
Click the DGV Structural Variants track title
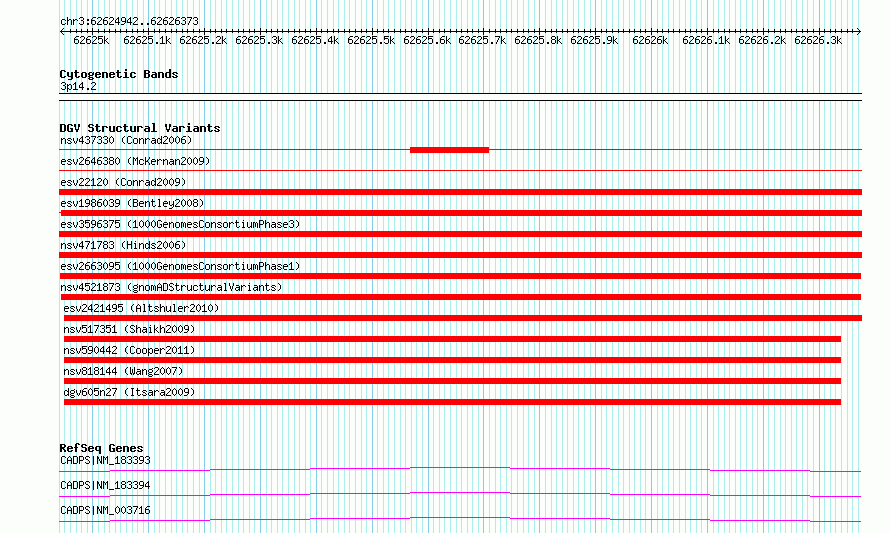[140, 128]
